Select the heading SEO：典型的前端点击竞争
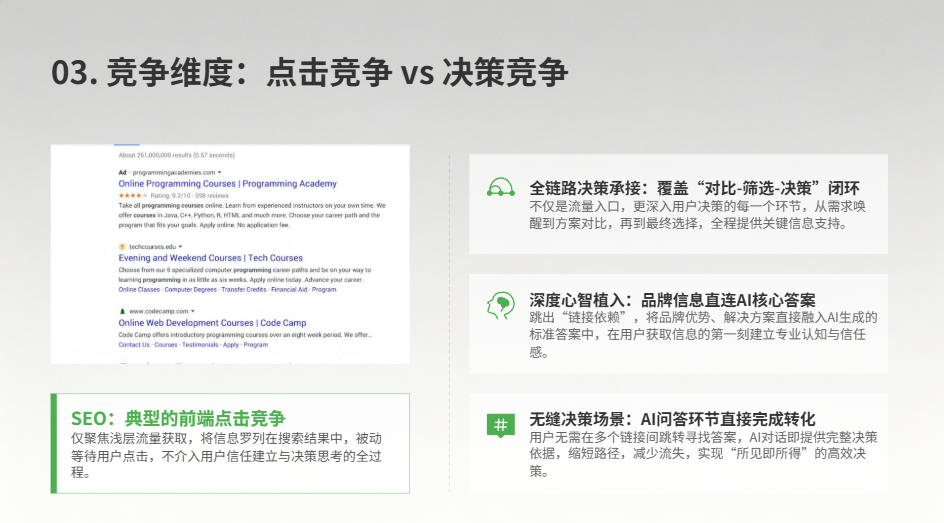This screenshot has width=944, height=523. click(178, 418)
